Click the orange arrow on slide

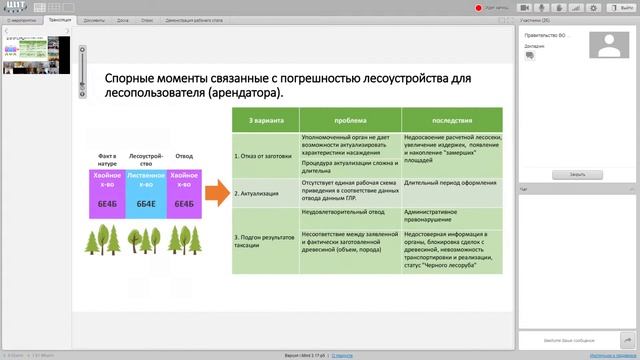tap(217, 193)
